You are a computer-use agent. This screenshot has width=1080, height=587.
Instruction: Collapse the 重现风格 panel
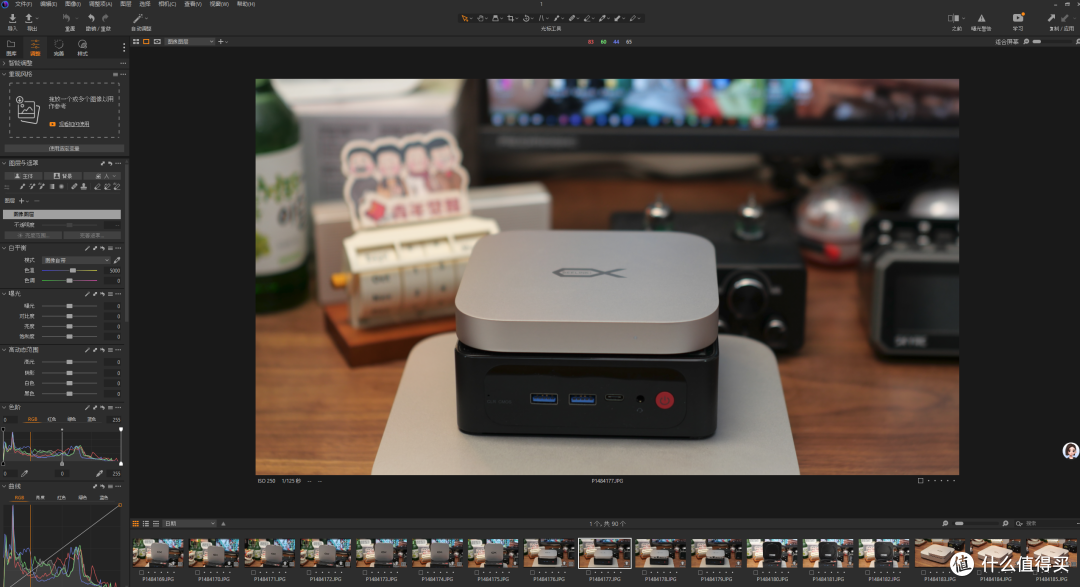click(x=4, y=74)
